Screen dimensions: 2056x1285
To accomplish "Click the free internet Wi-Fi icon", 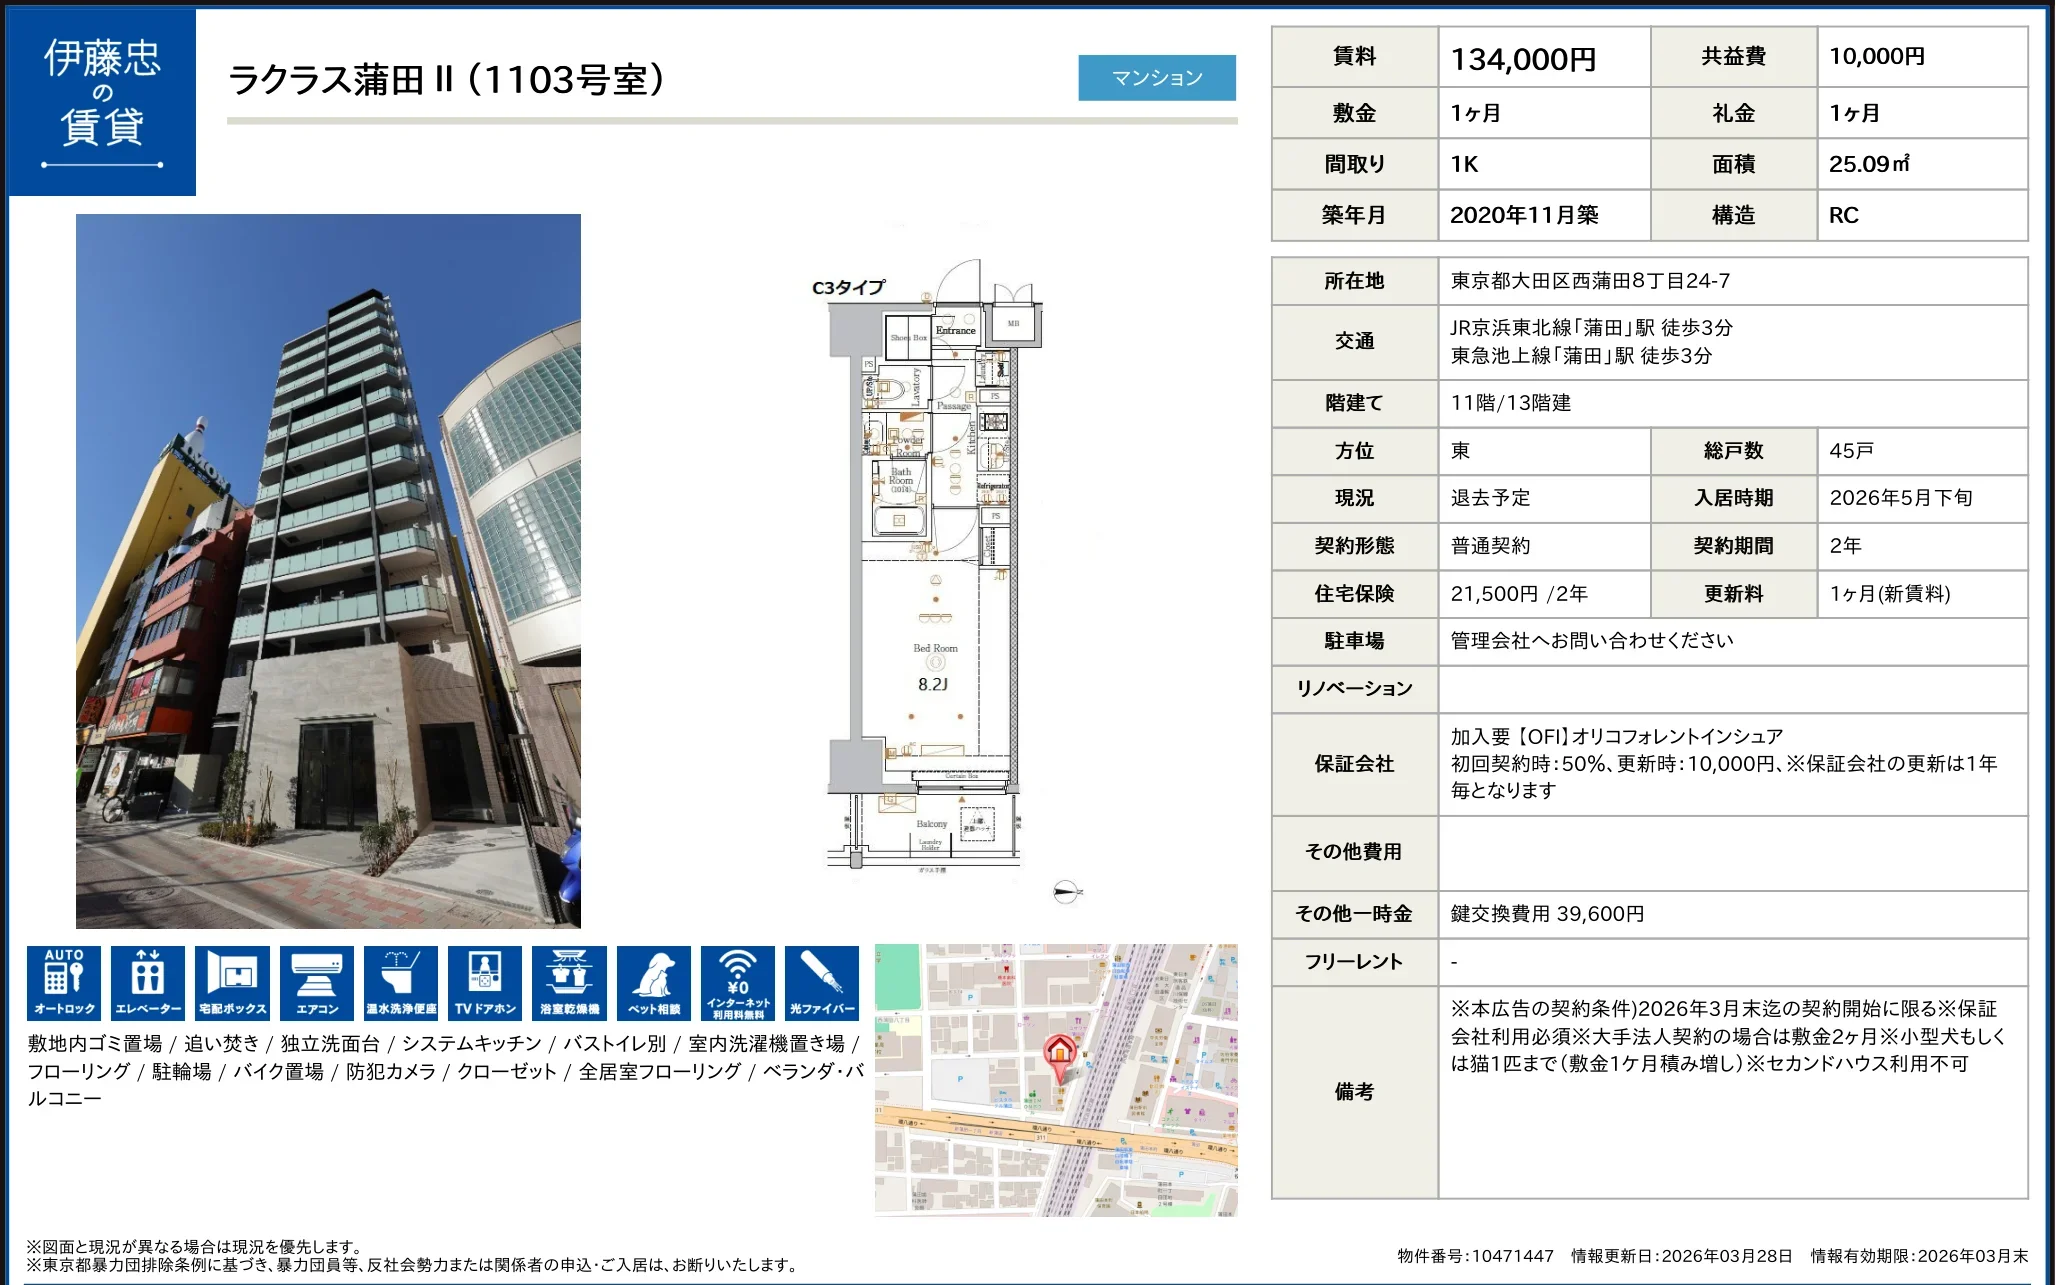I will click(x=738, y=982).
